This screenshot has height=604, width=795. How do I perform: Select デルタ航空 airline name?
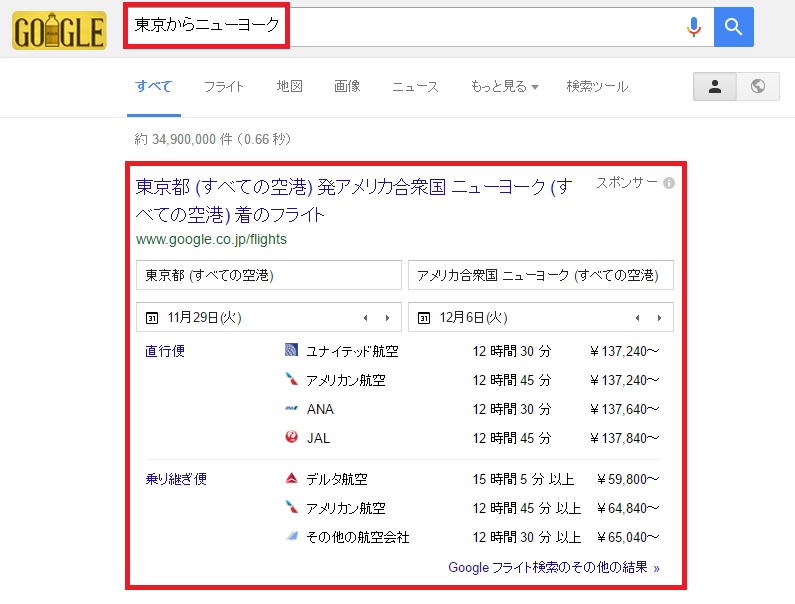[337, 479]
